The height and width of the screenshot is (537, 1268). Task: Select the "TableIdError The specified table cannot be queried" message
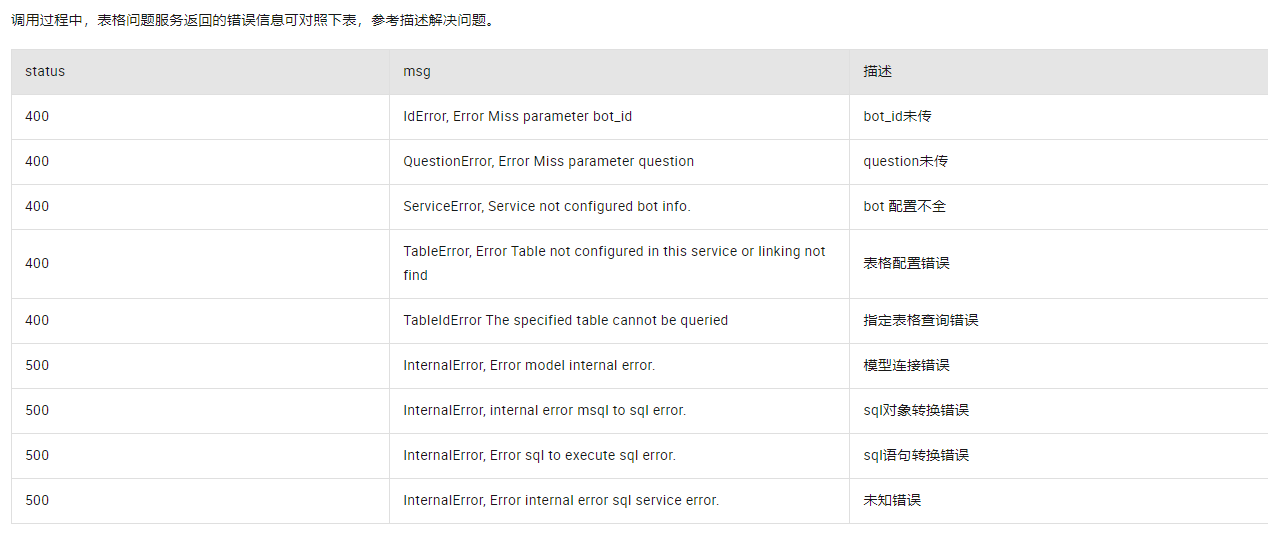tap(565, 321)
